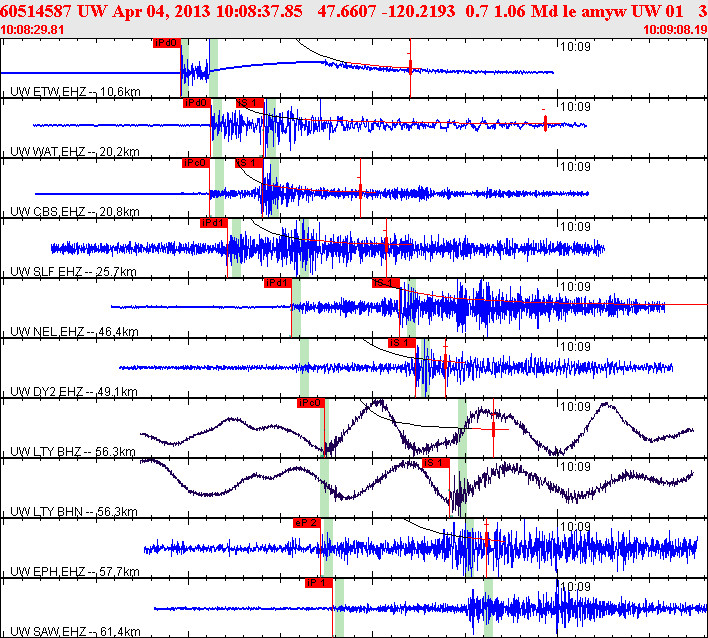Select the iS 1 pick flag on LTY BHN trace
The width and height of the screenshot is (708, 638).
point(436,464)
